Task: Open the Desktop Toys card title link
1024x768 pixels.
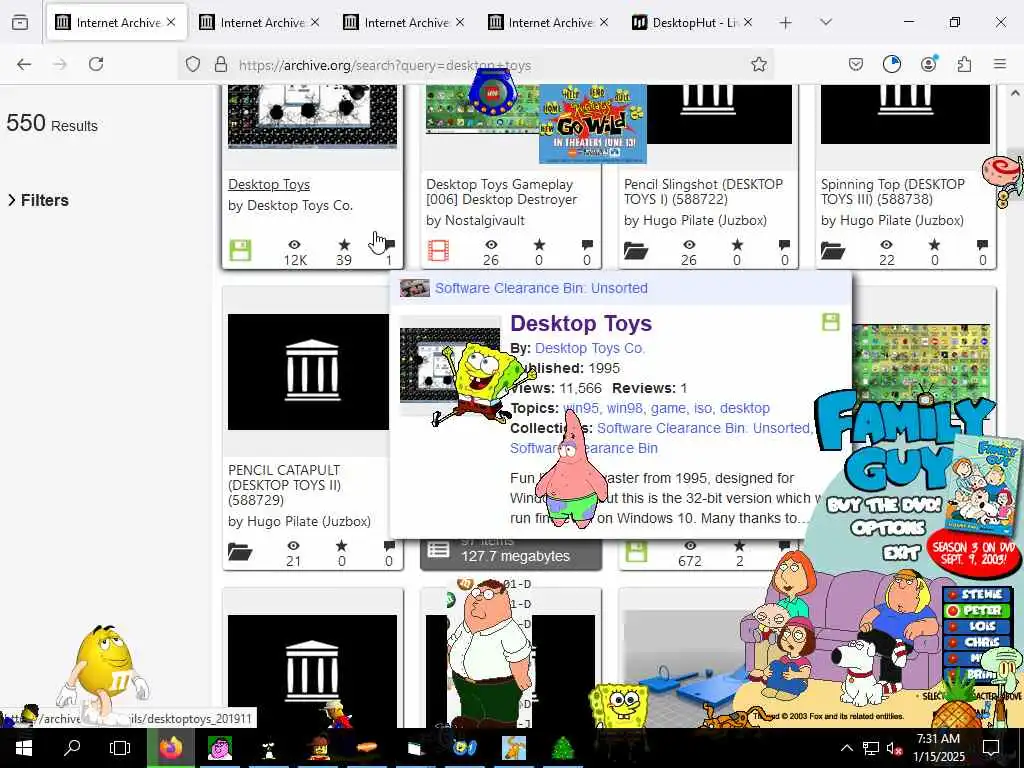Action: point(269,185)
